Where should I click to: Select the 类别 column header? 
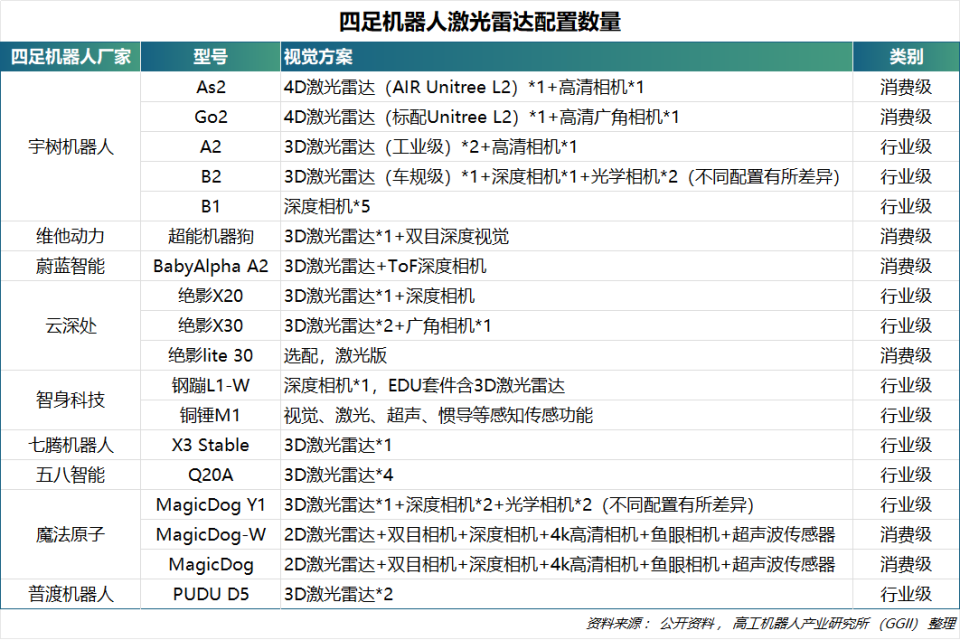coord(906,56)
